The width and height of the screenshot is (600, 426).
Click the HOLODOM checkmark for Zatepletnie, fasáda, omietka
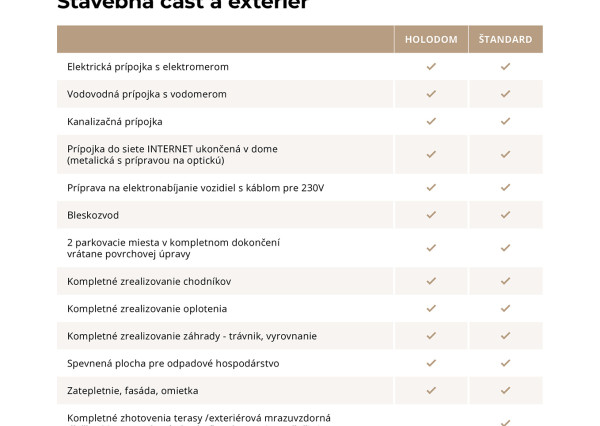coord(431,390)
